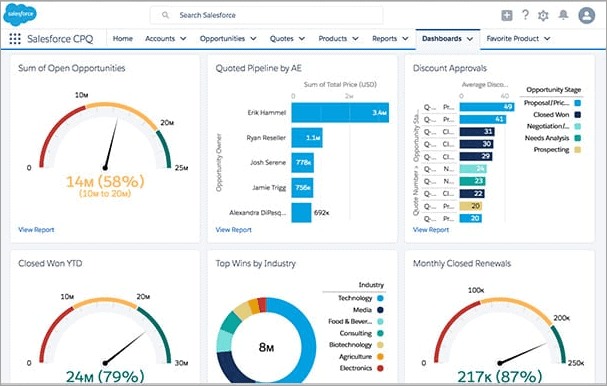
Task: Expand the Reports dropdown chevron
Action: pos(405,39)
